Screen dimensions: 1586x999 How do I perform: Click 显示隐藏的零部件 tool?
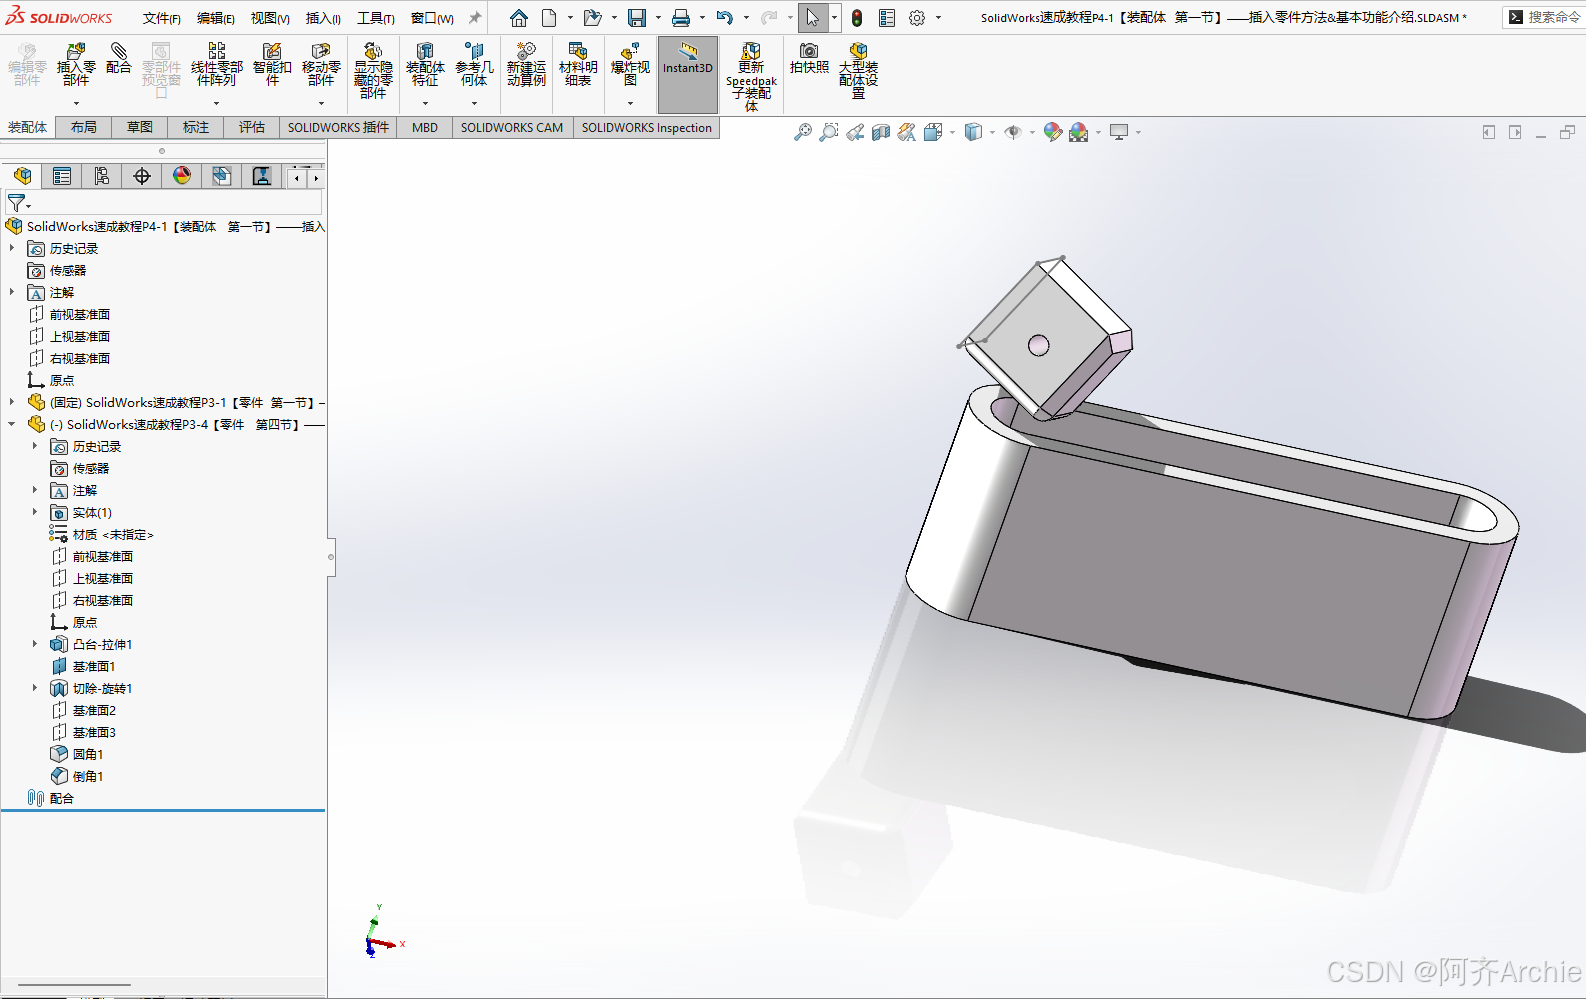pos(373,70)
